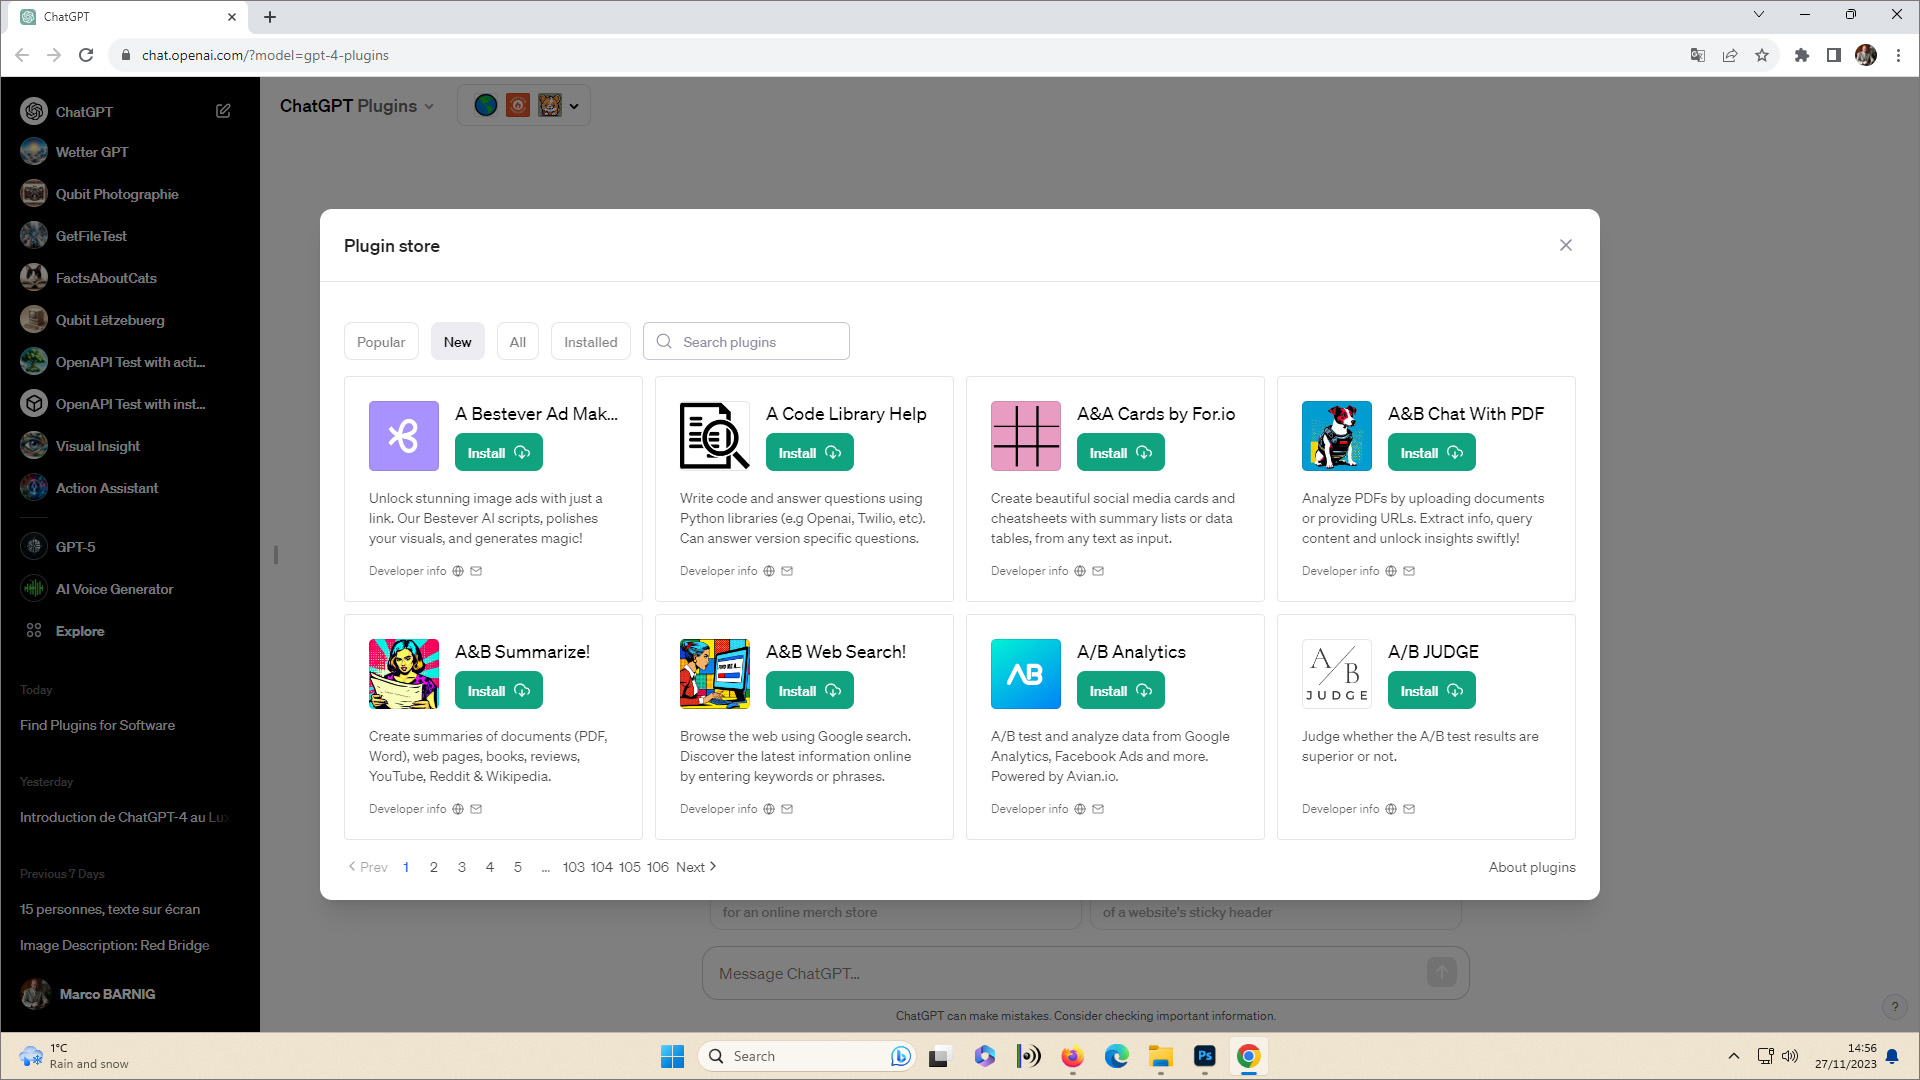Open email icon for A Code Library Help developer
The width and height of the screenshot is (1920, 1080).
pos(787,571)
